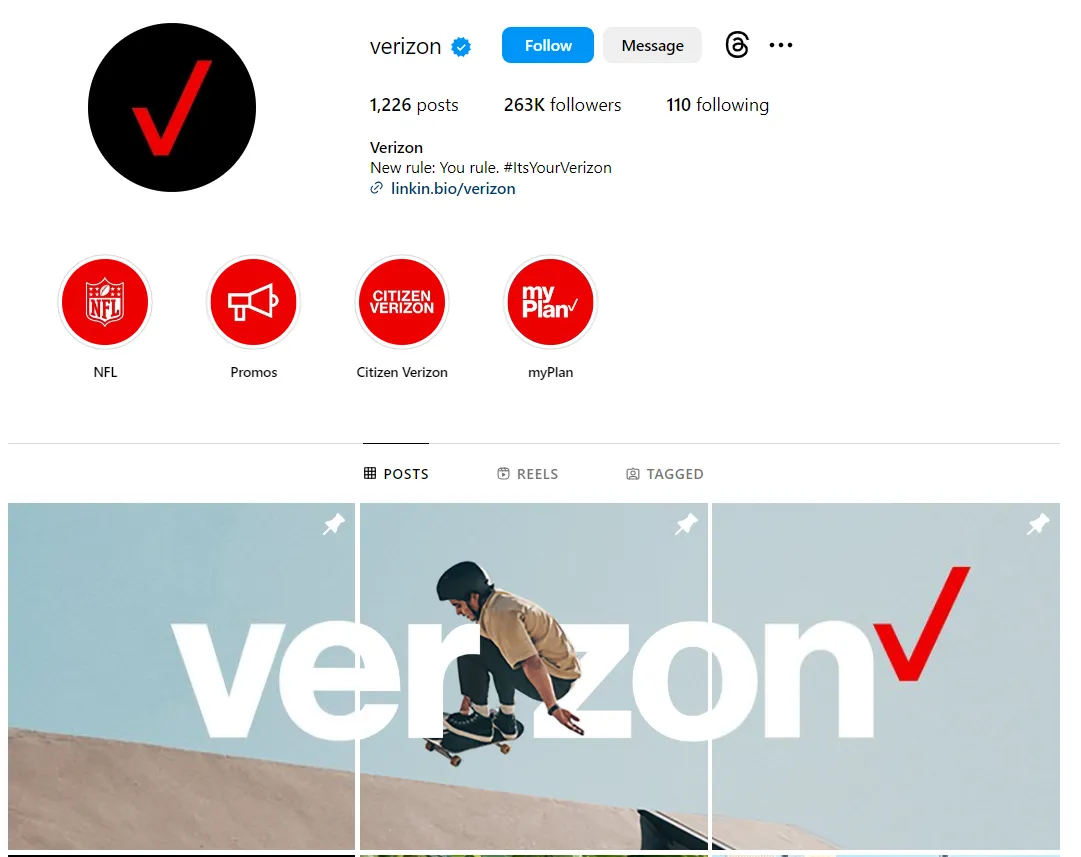Switch to the Reels tab
This screenshot has width=1081, height=857.
point(527,474)
